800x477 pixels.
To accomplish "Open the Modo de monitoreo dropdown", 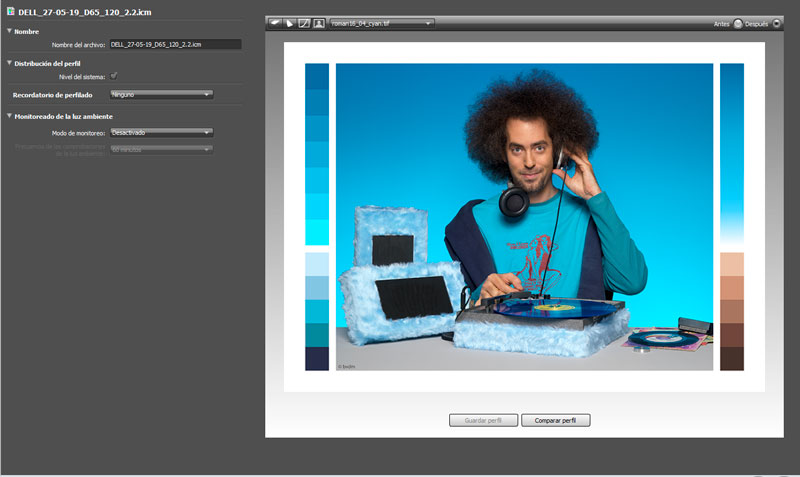I will click(161, 131).
